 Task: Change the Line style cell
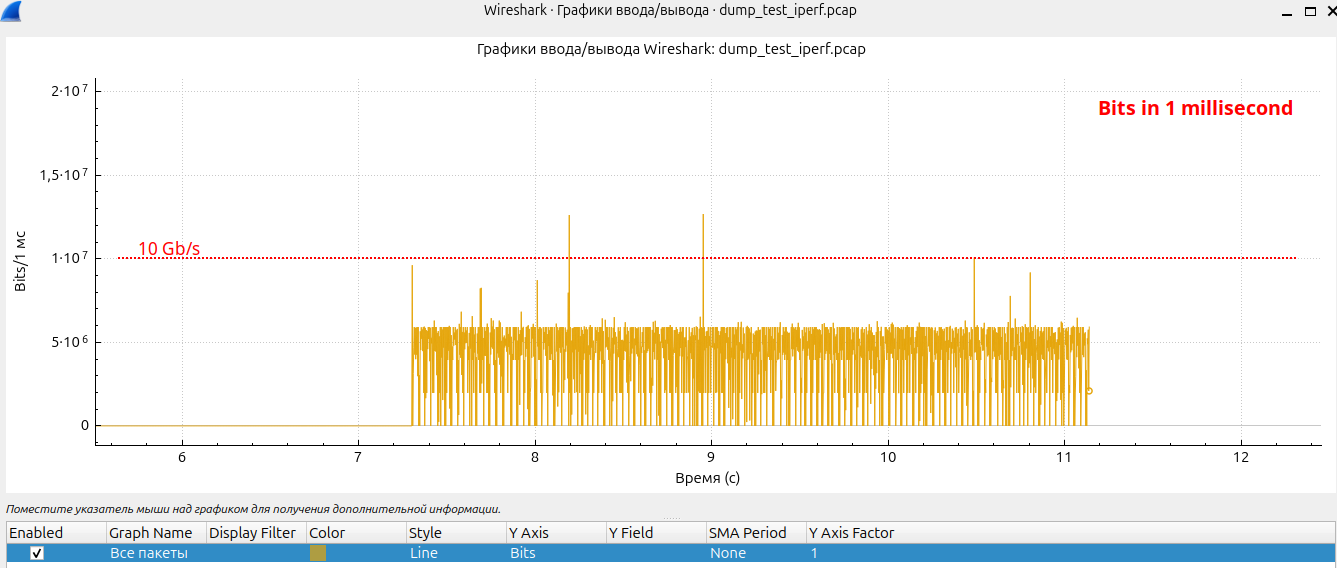[456, 553]
